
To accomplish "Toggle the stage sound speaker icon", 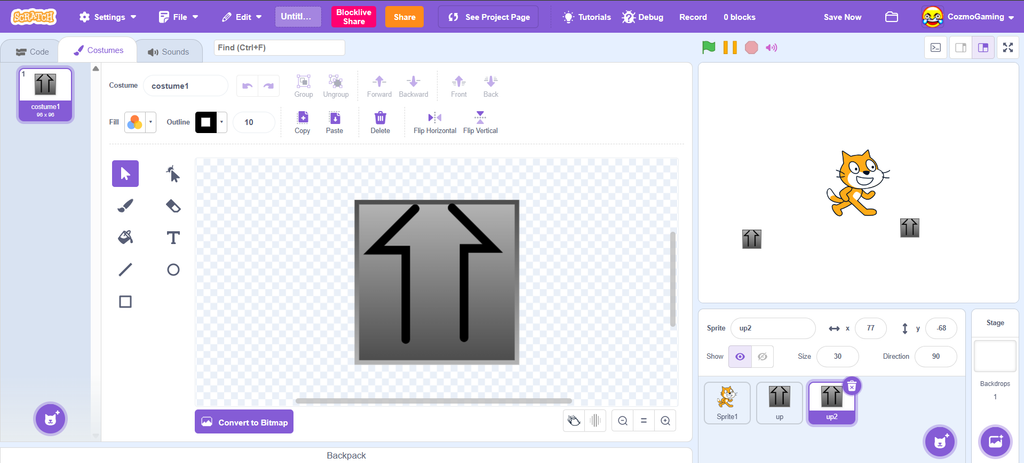I will 772,47.
